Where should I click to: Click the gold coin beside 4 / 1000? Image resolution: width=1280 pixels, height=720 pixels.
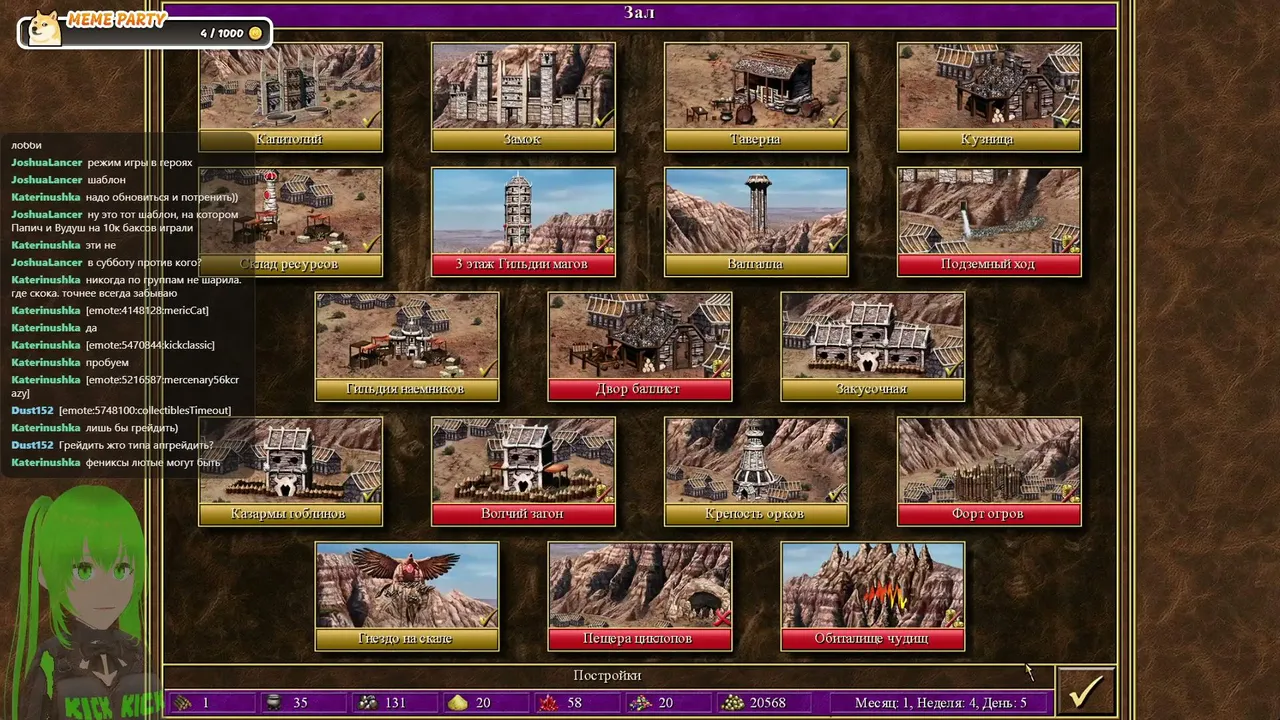click(x=255, y=33)
